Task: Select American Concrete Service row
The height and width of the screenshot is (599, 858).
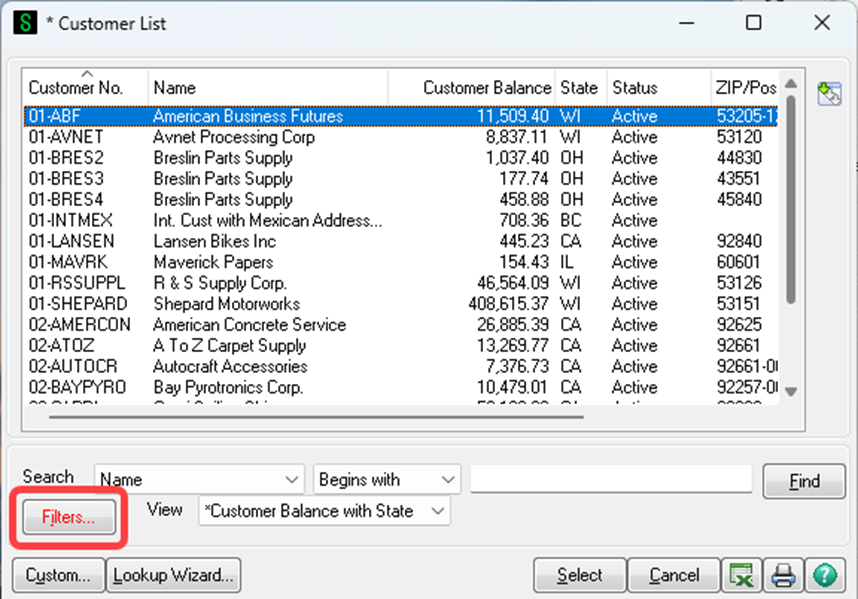Action: pos(401,324)
